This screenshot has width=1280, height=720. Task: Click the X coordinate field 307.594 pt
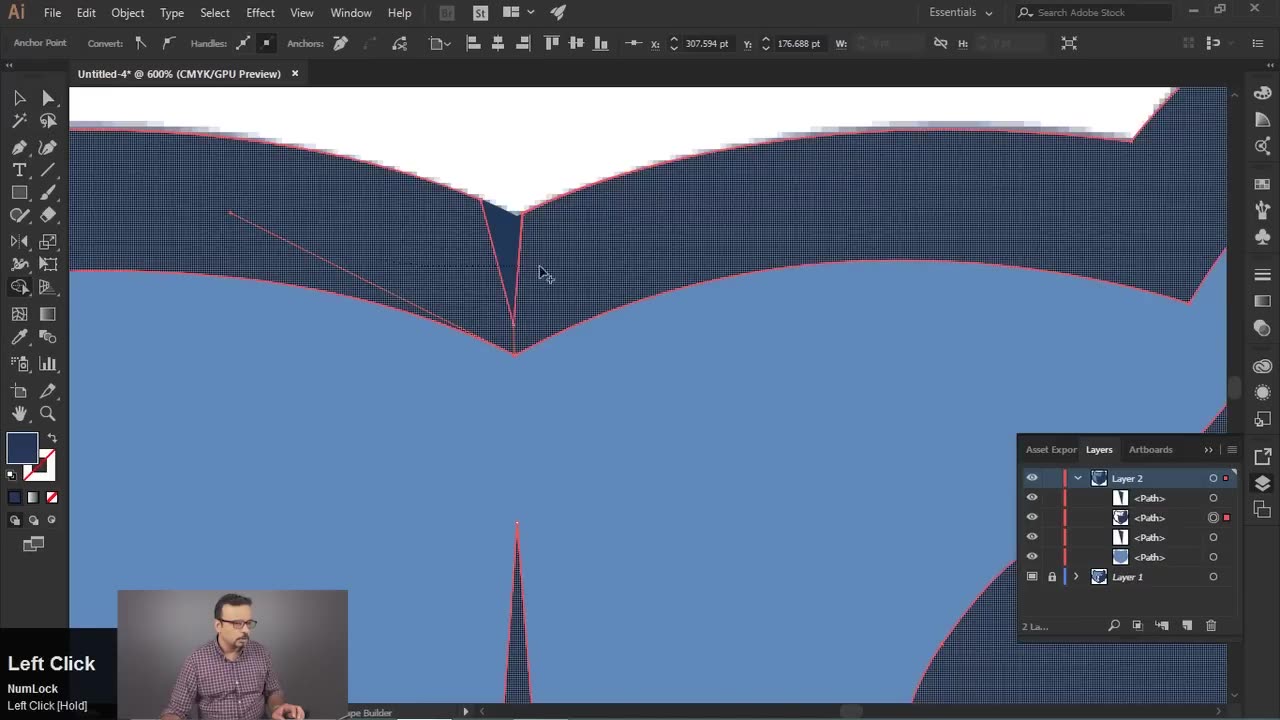click(x=707, y=43)
